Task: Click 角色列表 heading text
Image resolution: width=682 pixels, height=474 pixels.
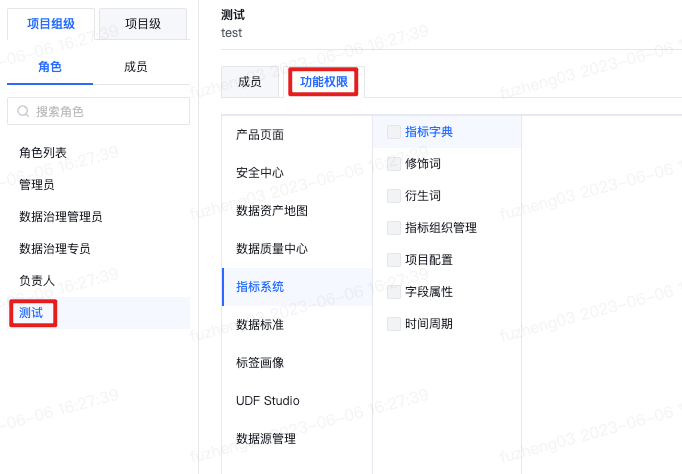Action: pyautogui.click(x=43, y=153)
